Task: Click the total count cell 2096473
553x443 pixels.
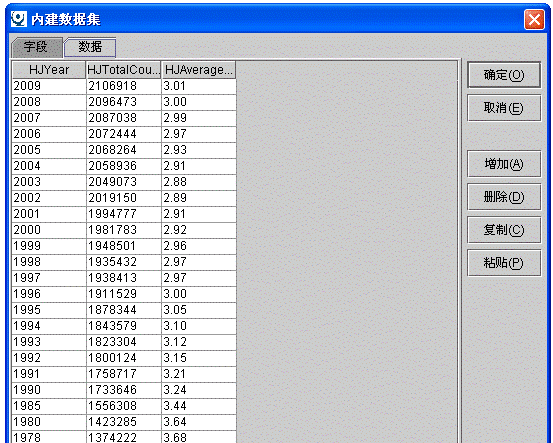Action: (x=124, y=102)
